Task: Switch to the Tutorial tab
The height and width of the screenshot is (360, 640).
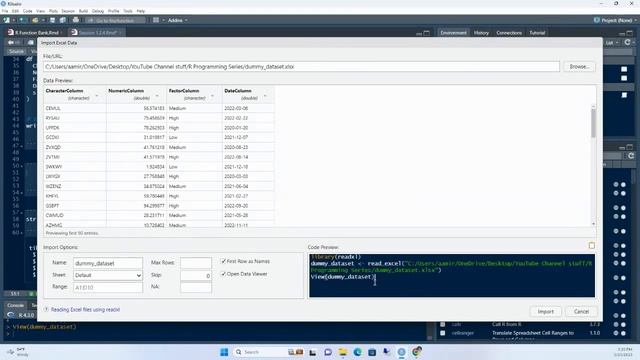Action: point(537,33)
